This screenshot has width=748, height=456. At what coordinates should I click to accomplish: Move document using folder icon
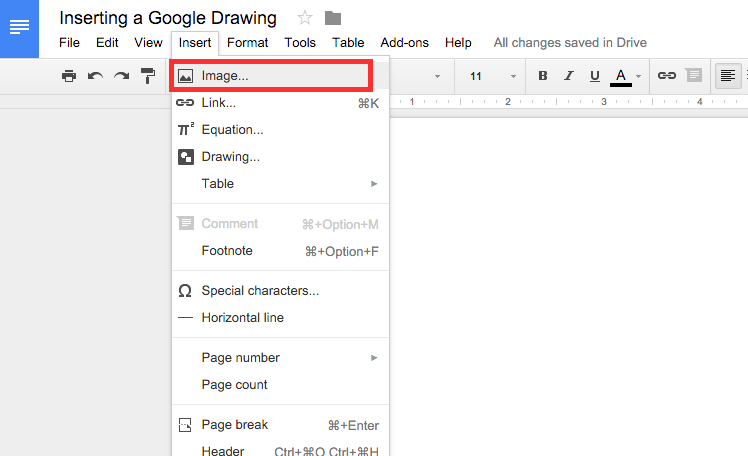(333, 18)
